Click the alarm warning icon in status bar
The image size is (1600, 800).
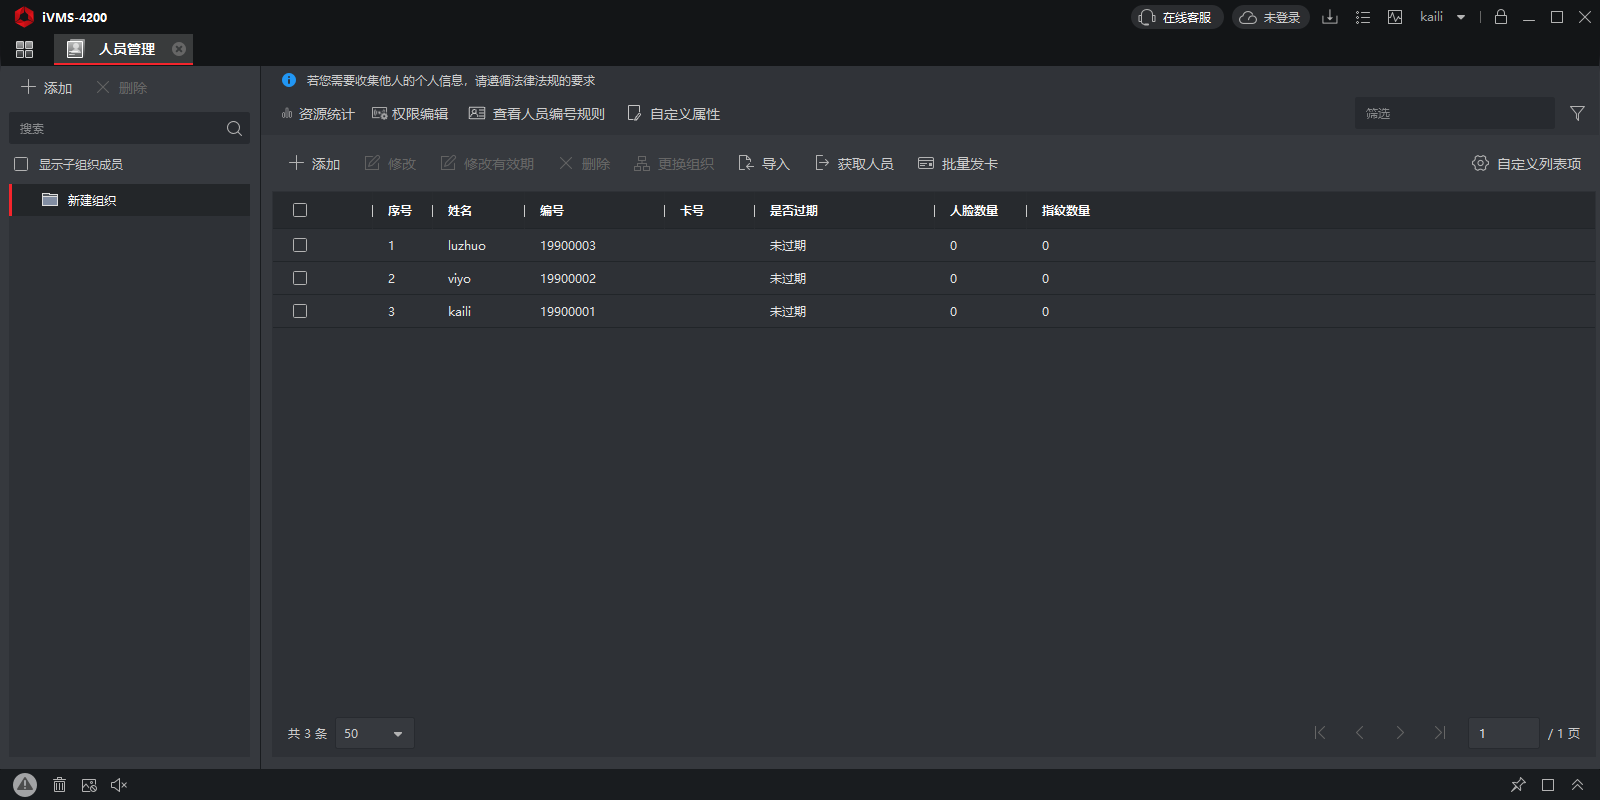pos(25,785)
